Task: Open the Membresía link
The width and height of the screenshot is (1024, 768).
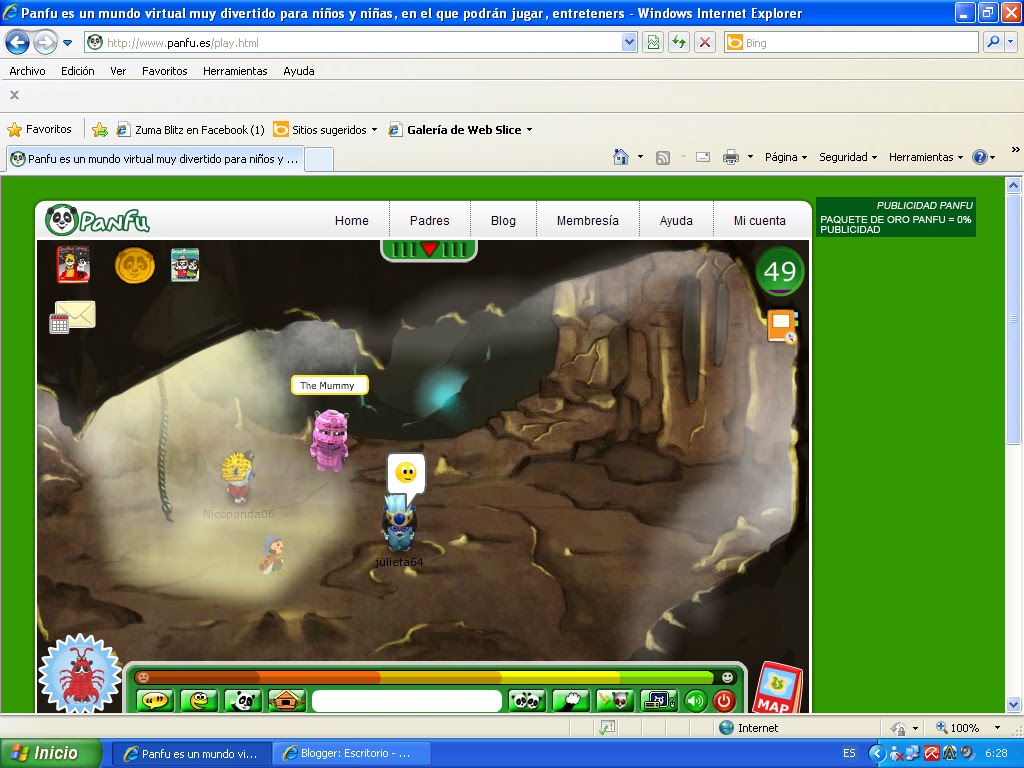Action: click(588, 221)
